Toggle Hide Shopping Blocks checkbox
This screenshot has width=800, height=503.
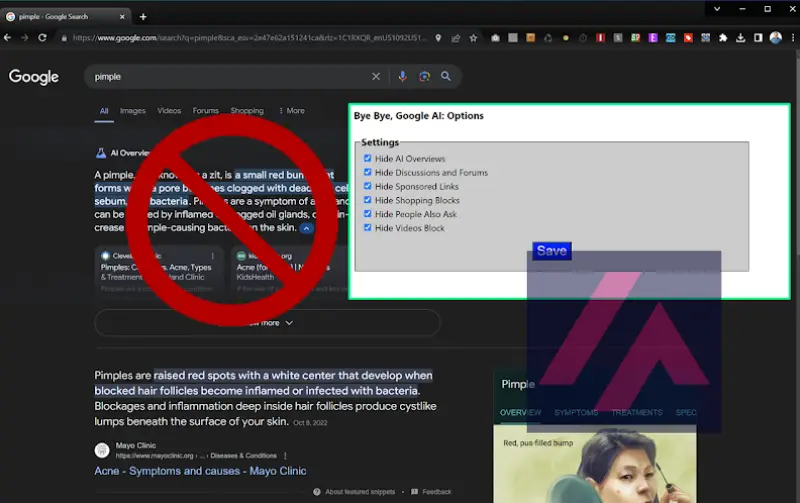point(367,199)
